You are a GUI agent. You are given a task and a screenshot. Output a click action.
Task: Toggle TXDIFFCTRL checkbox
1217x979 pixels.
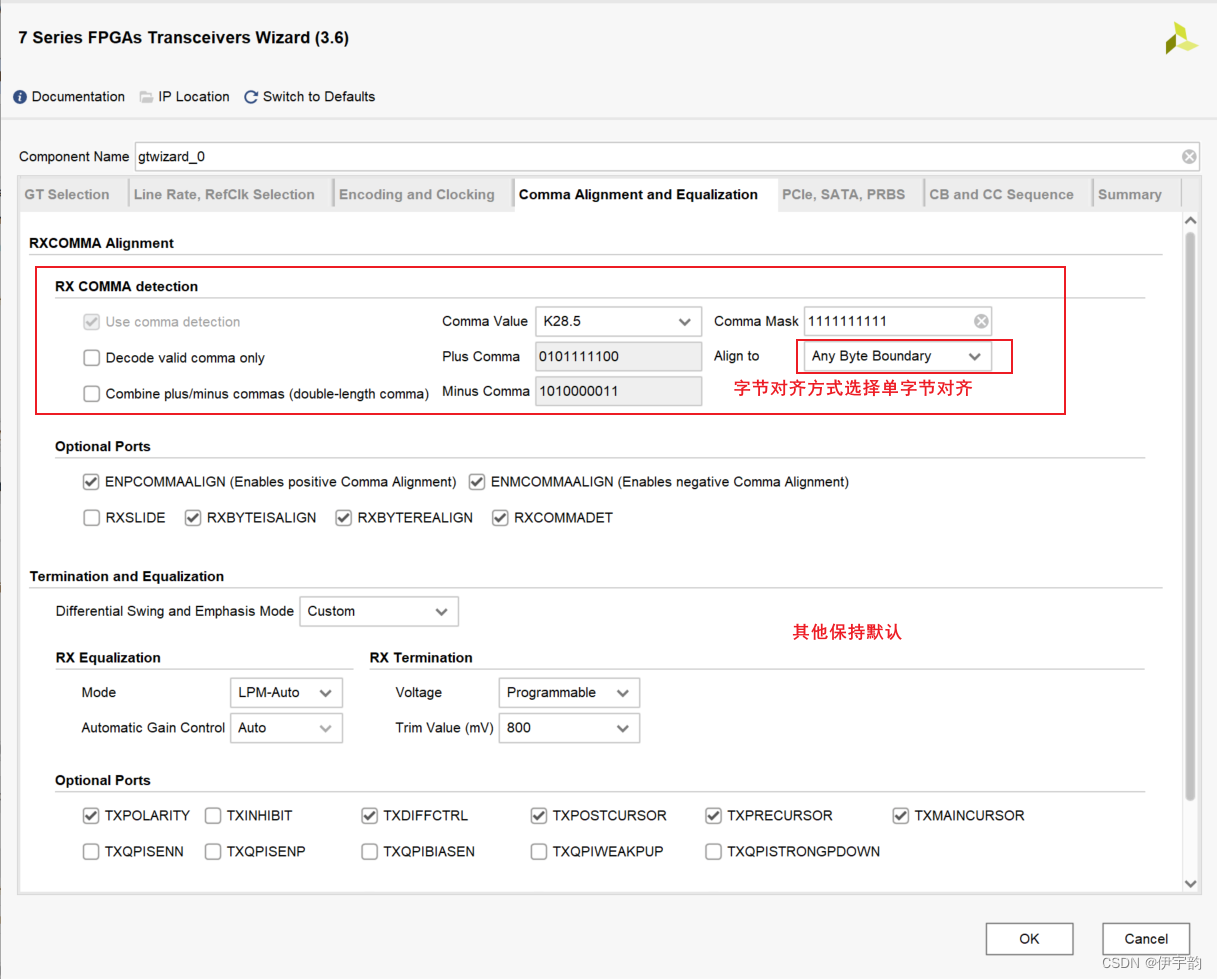coord(370,816)
